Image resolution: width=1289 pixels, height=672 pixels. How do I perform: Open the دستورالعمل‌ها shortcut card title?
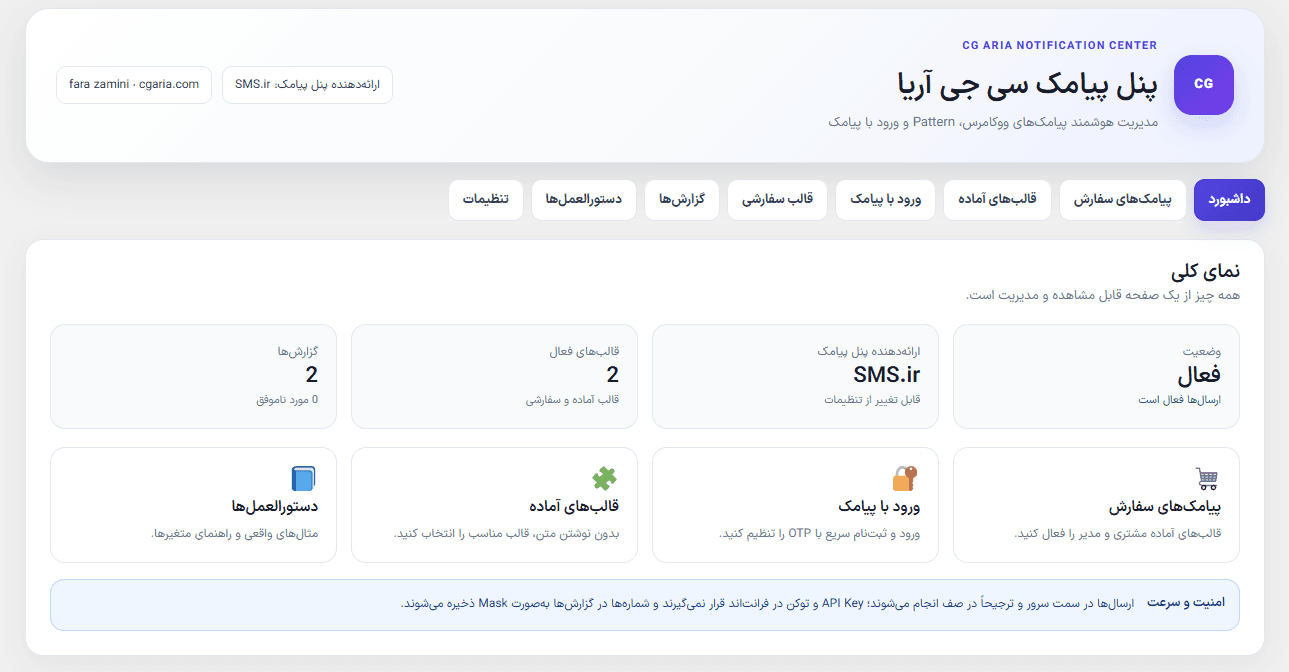tap(275, 506)
